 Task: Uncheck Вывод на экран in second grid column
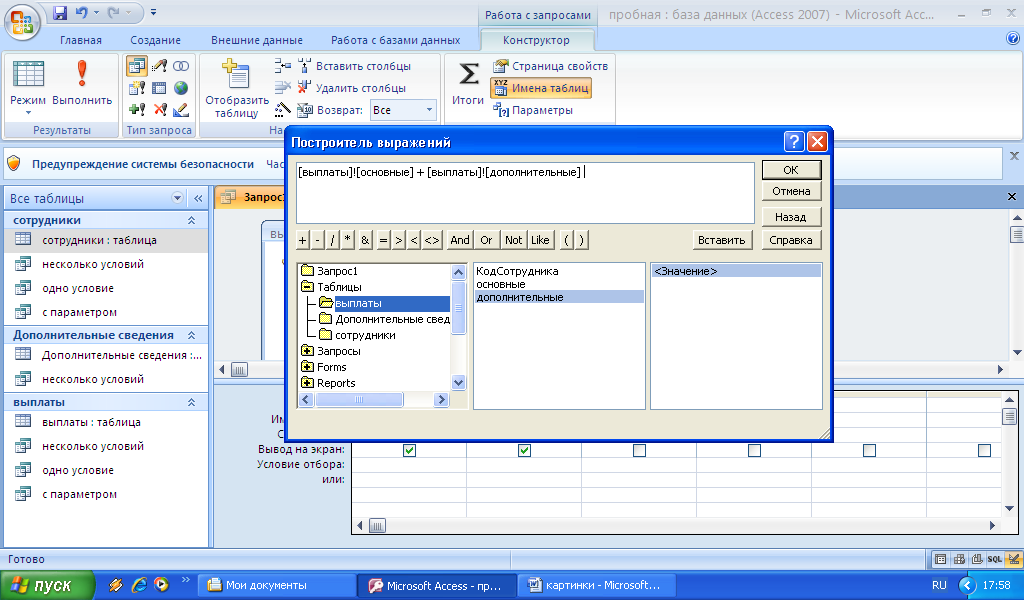tap(524, 450)
